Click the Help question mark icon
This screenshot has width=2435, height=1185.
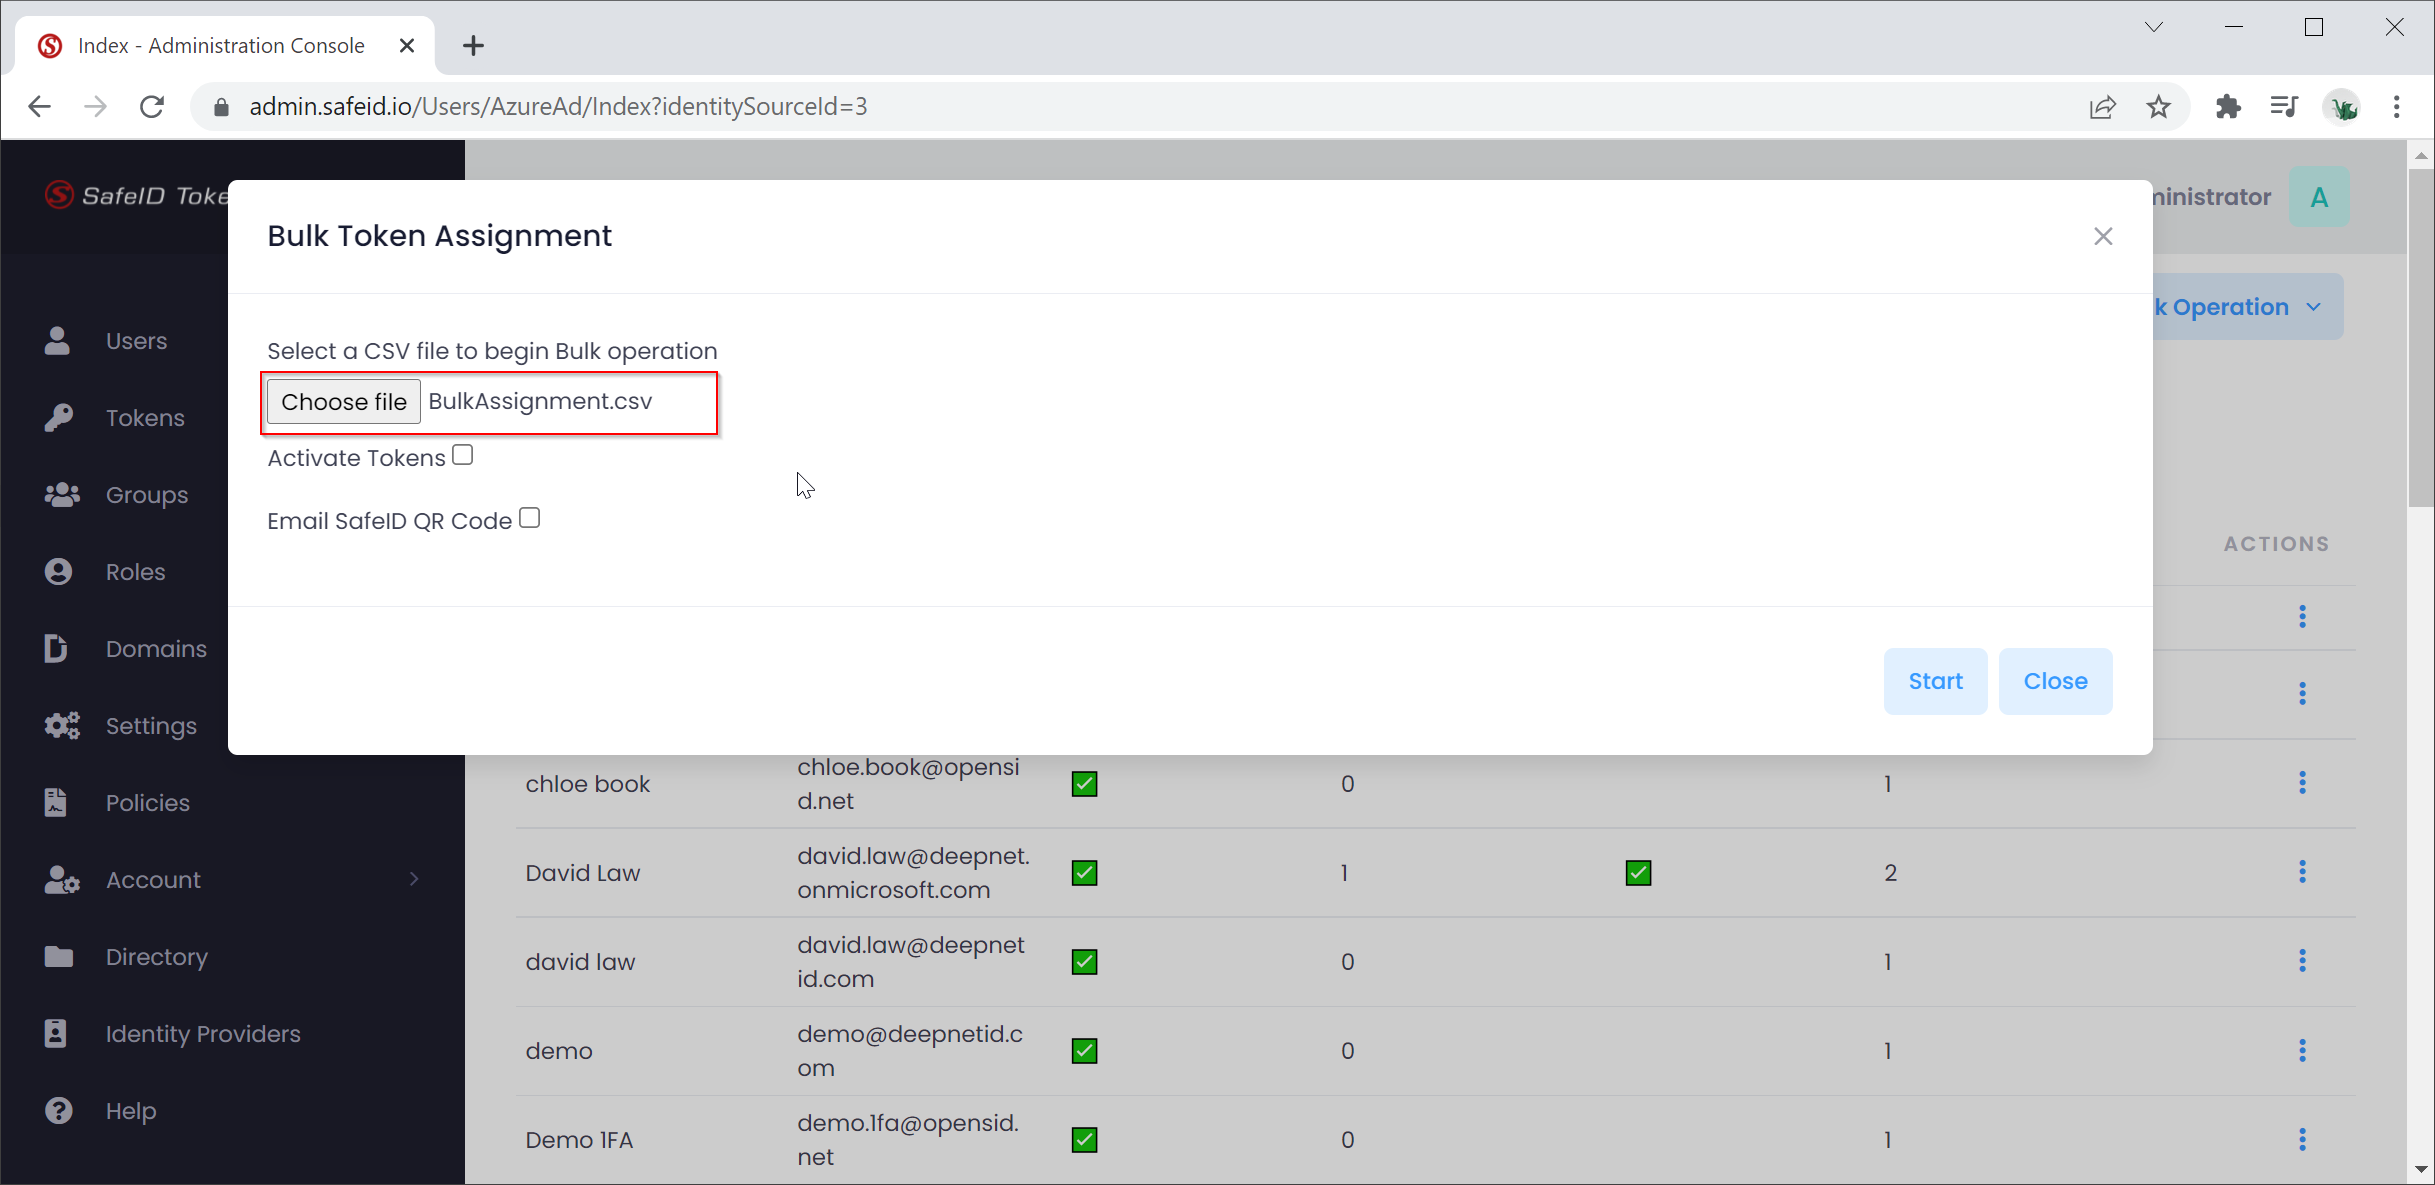click(58, 1110)
